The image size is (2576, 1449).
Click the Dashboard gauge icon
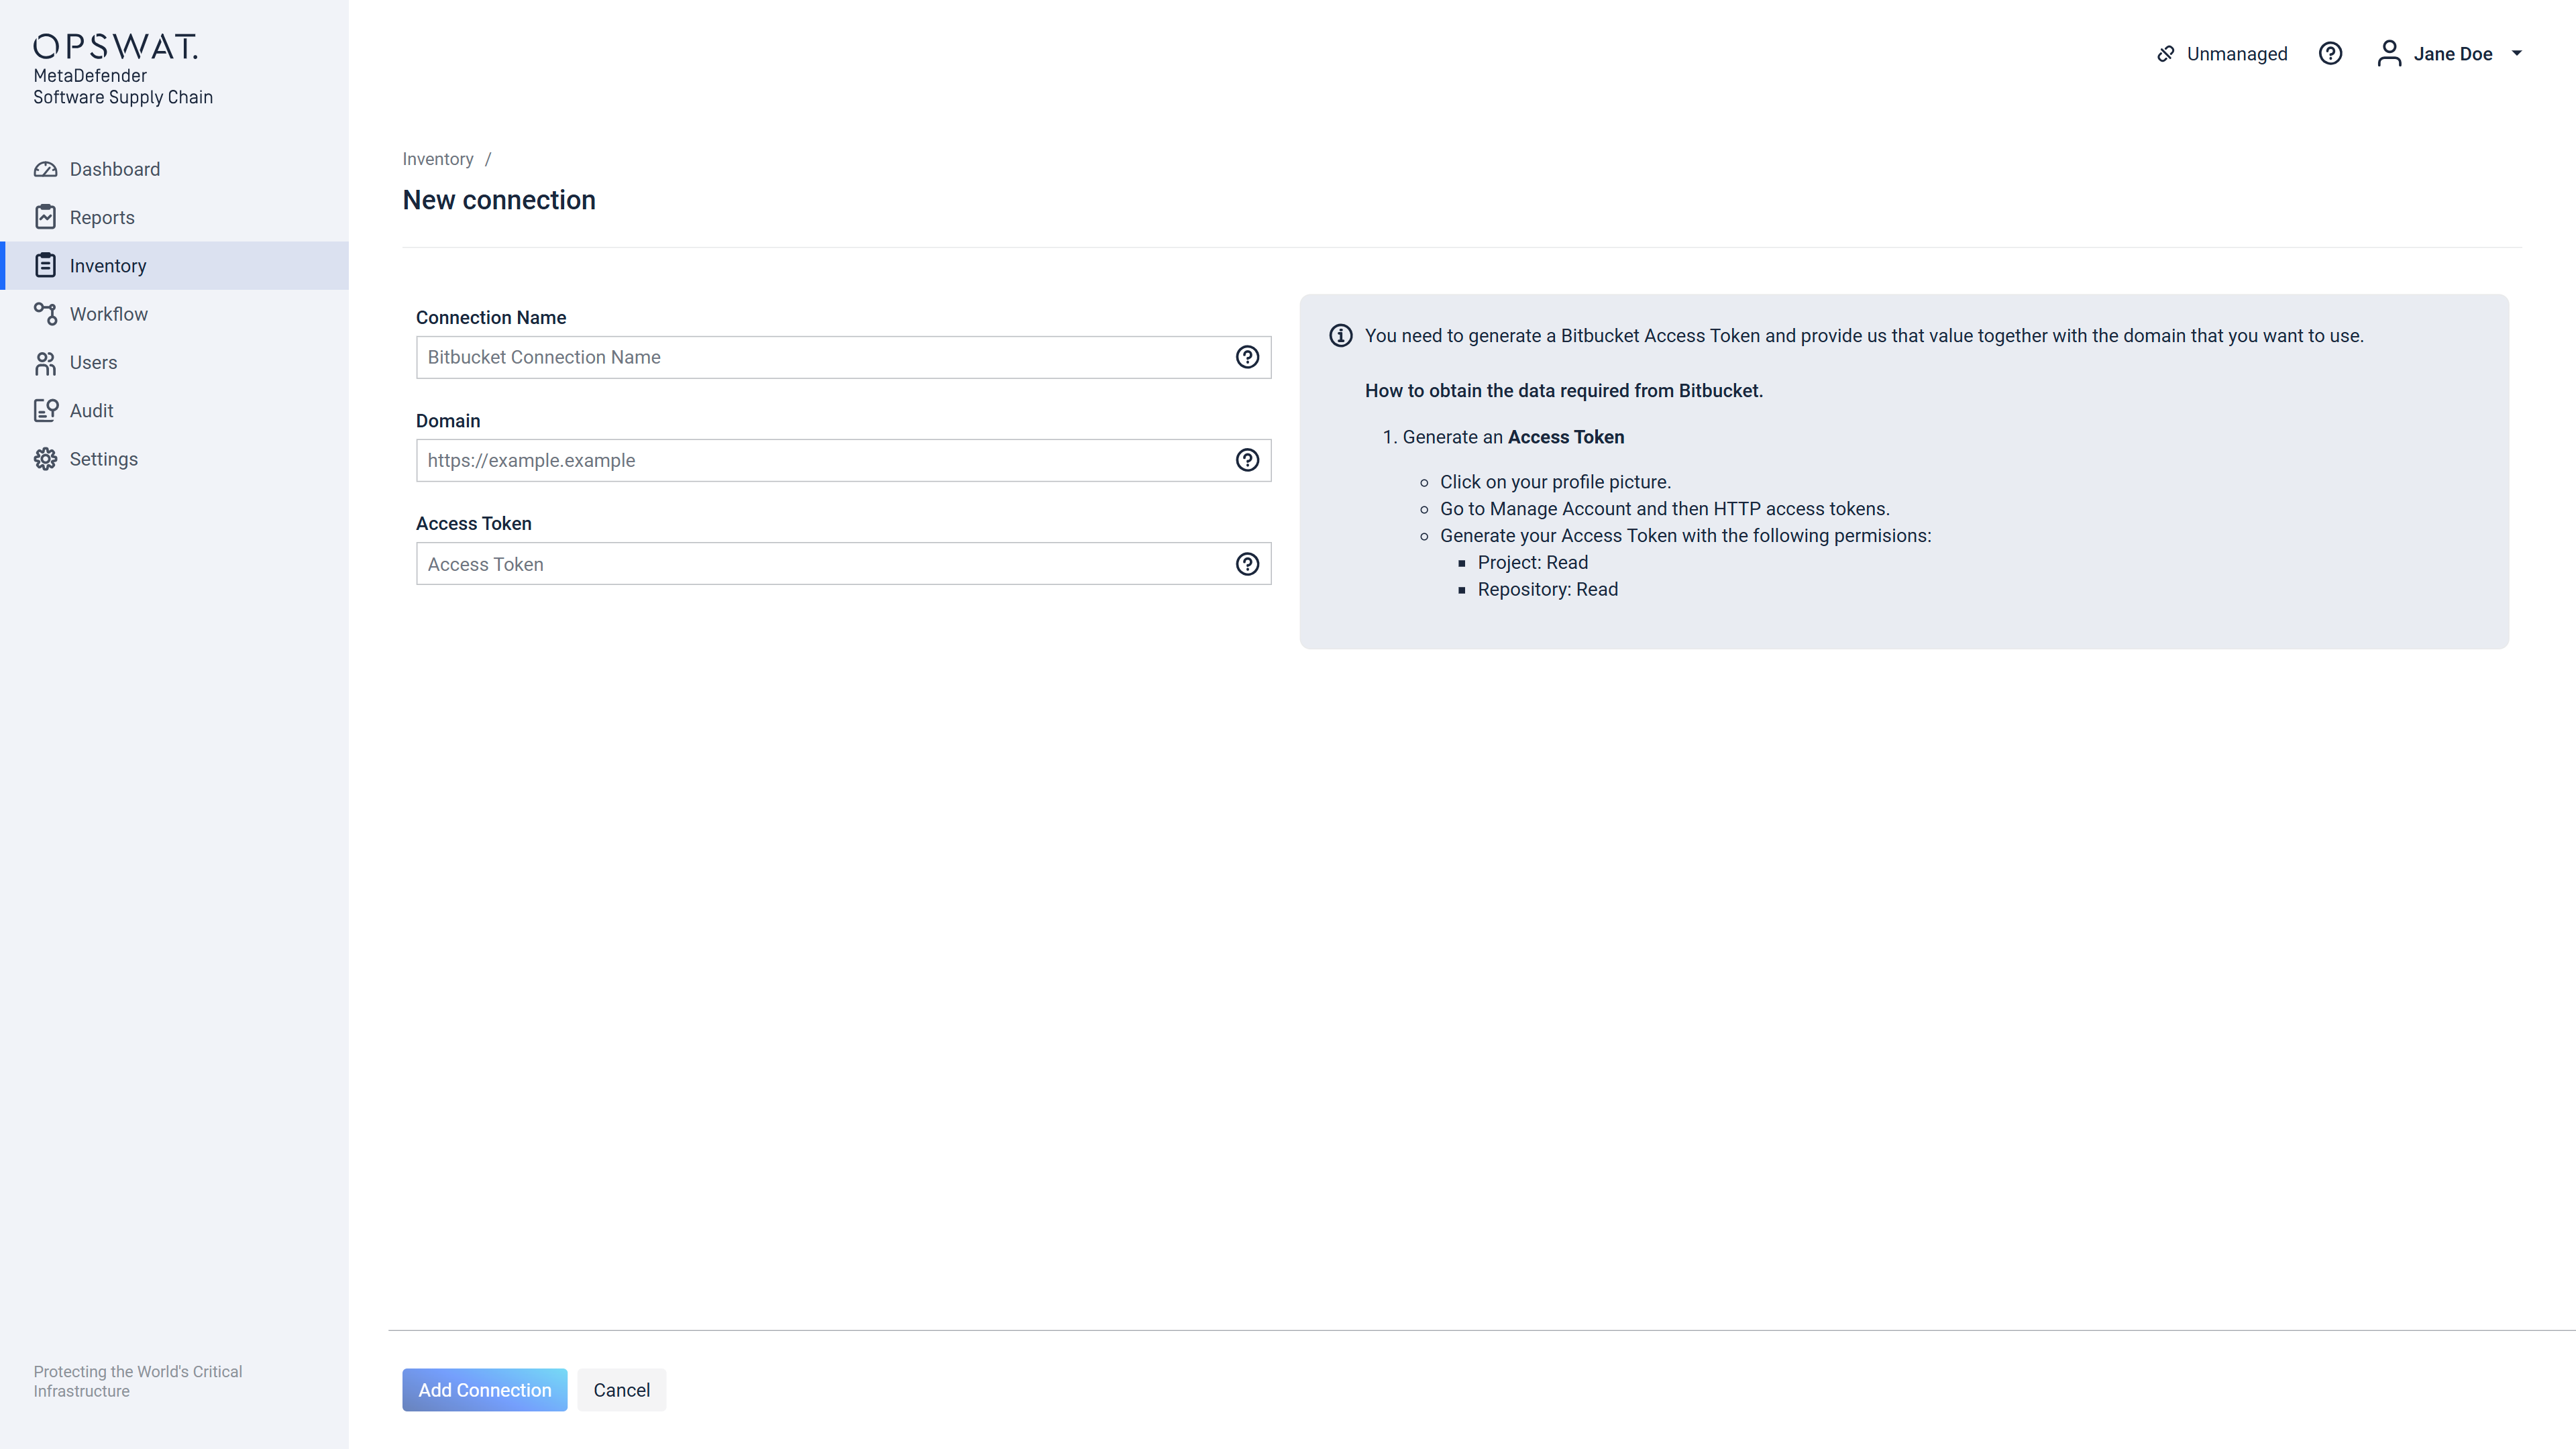[45, 169]
